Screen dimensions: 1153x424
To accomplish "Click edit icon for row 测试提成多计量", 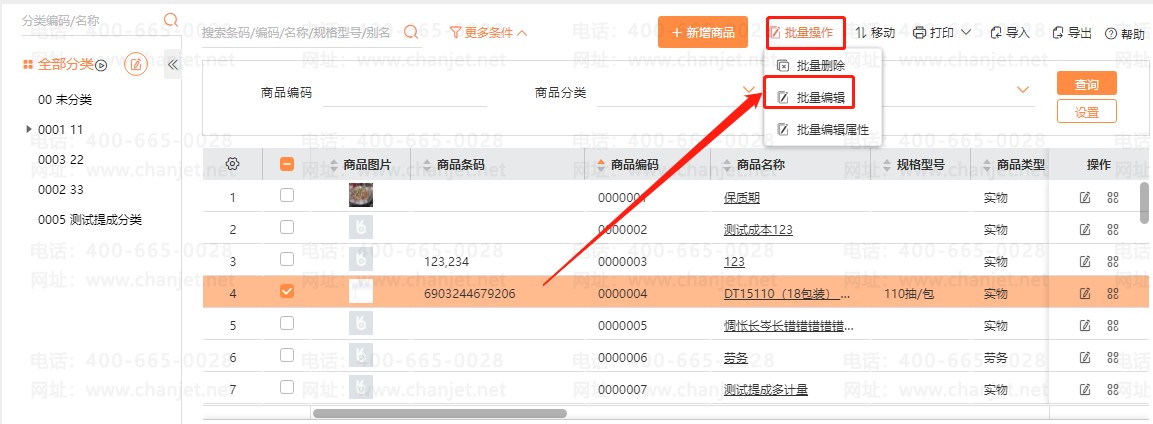I will tap(1085, 389).
